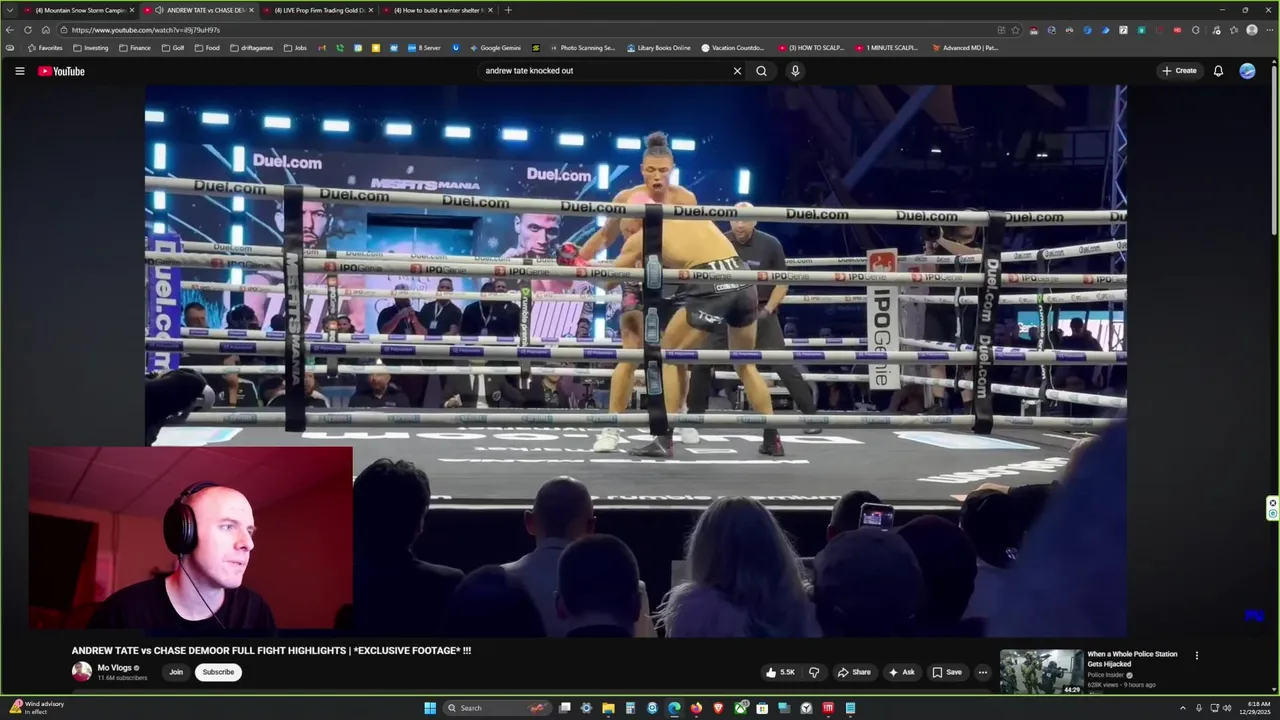The height and width of the screenshot is (720, 1280).
Task: Close the Mountain Snow Storm Camping tab
Action: tap(131, 10)
